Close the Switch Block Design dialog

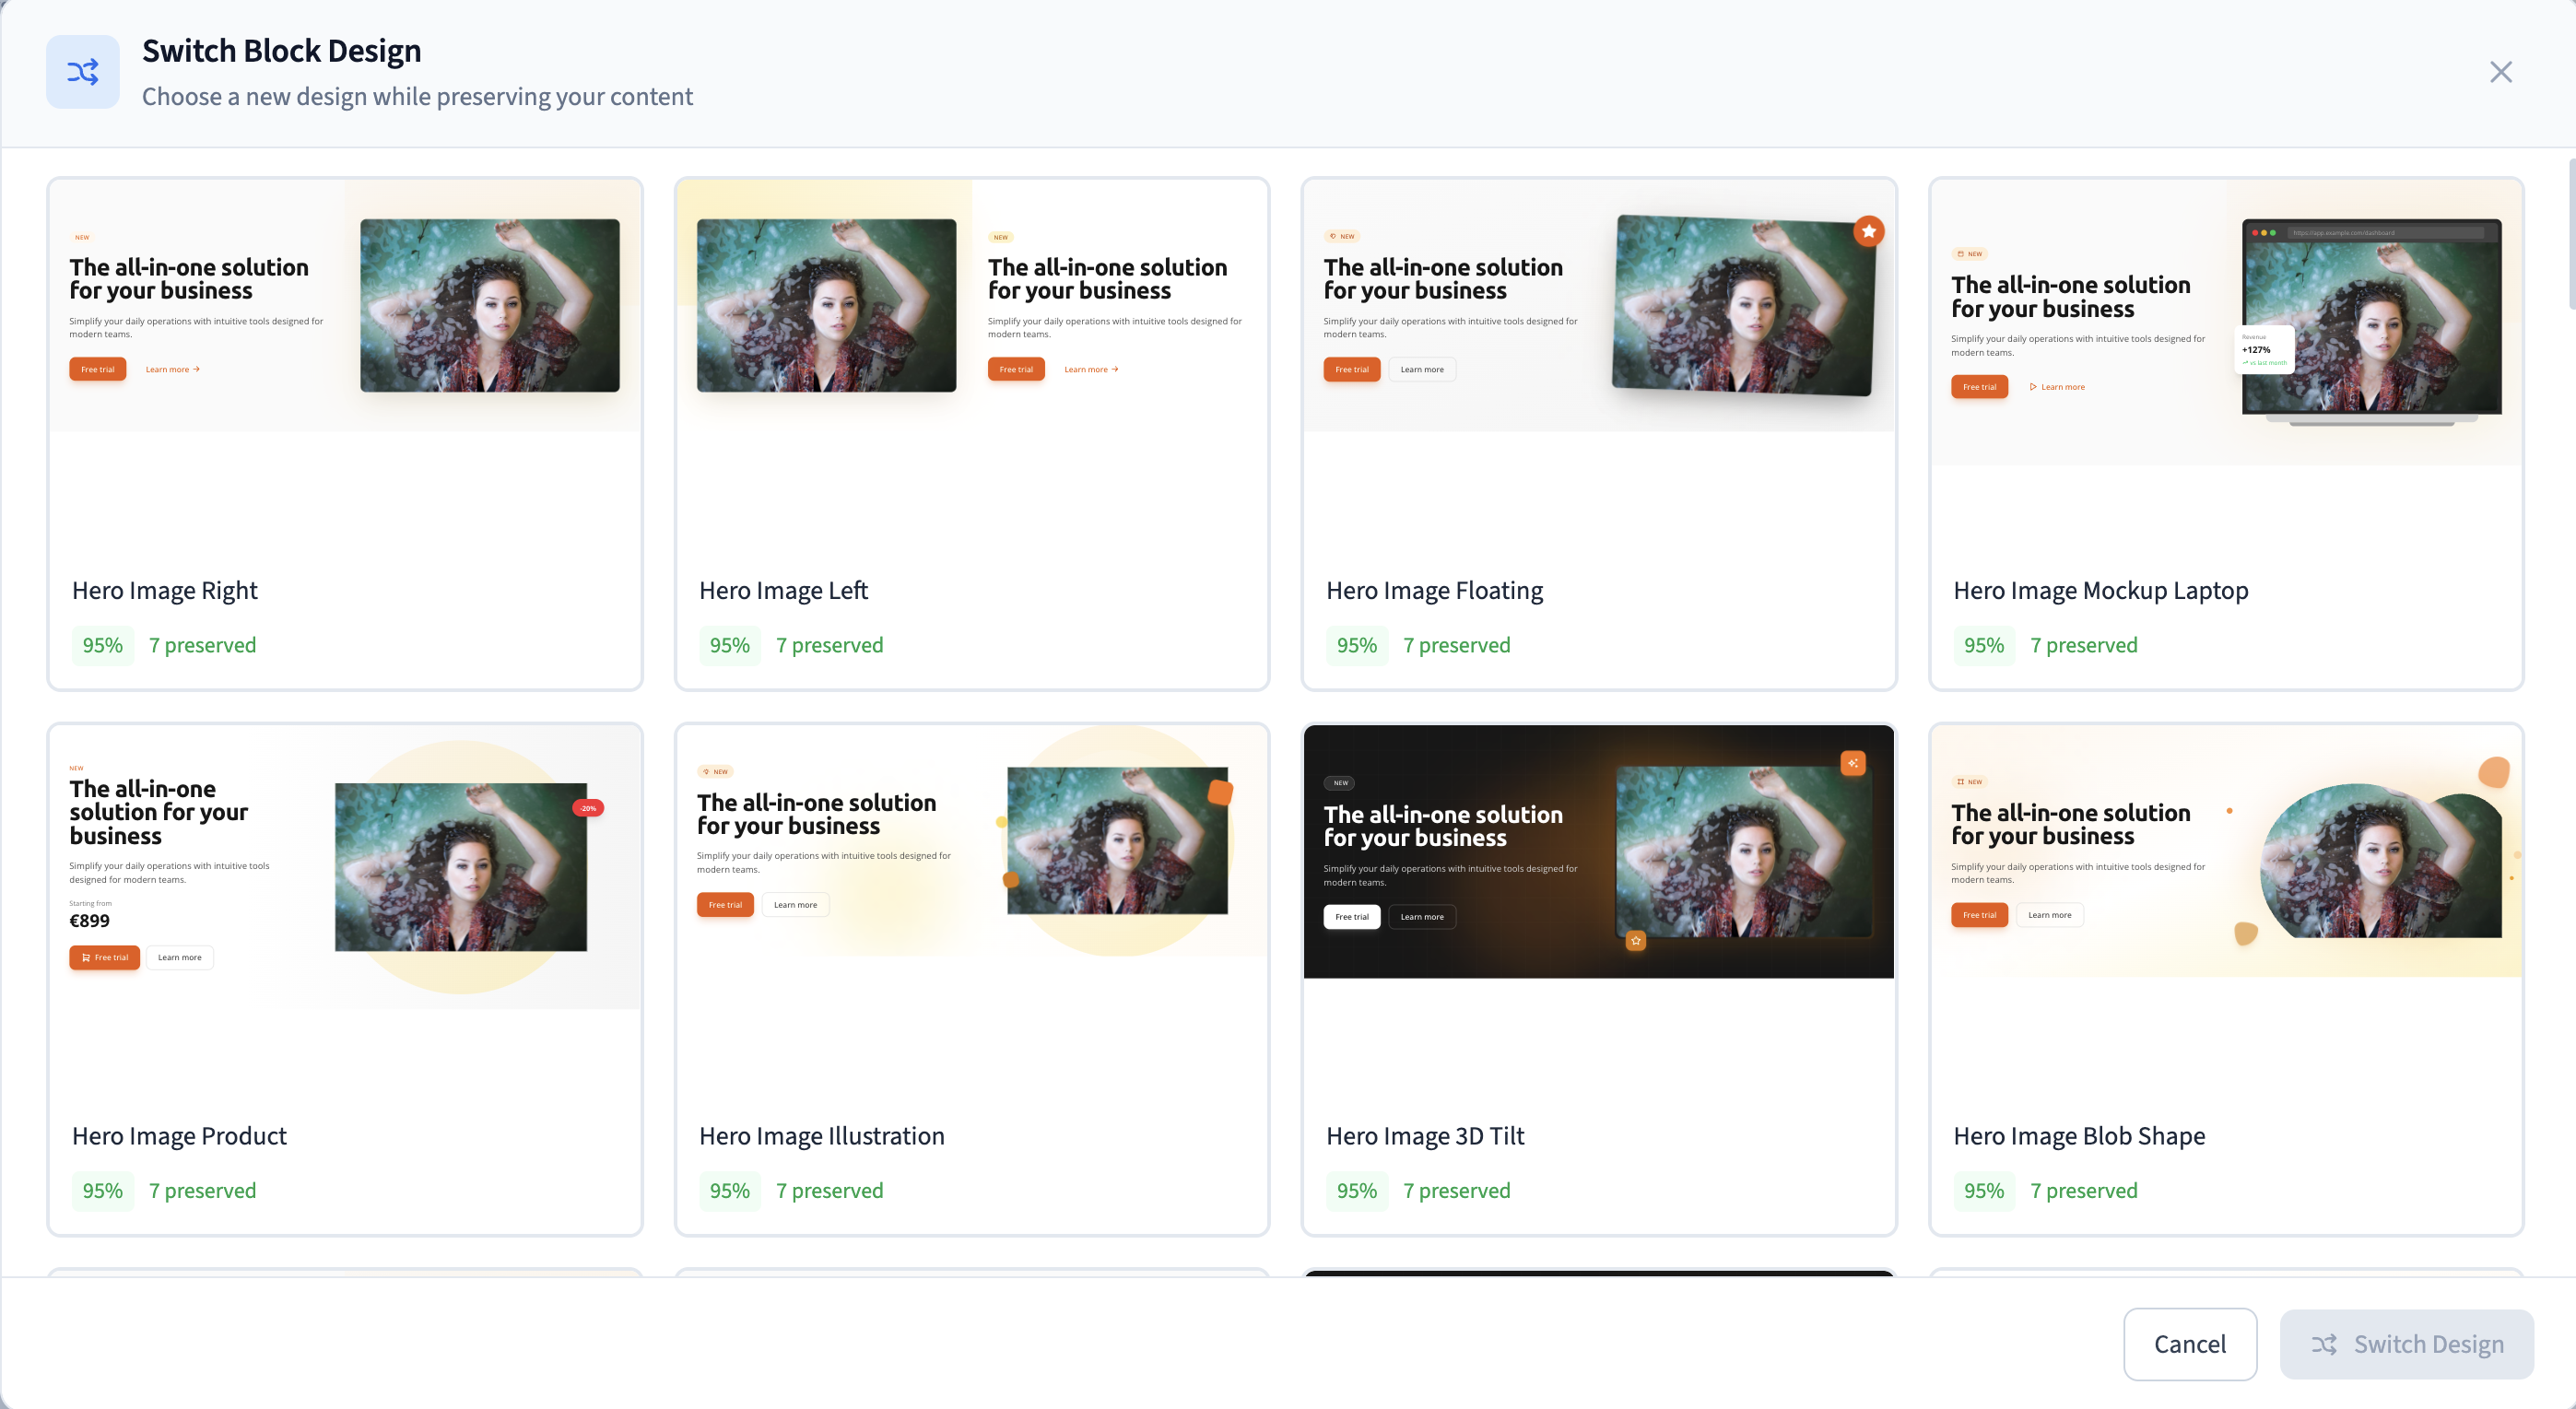point(2500,72)
